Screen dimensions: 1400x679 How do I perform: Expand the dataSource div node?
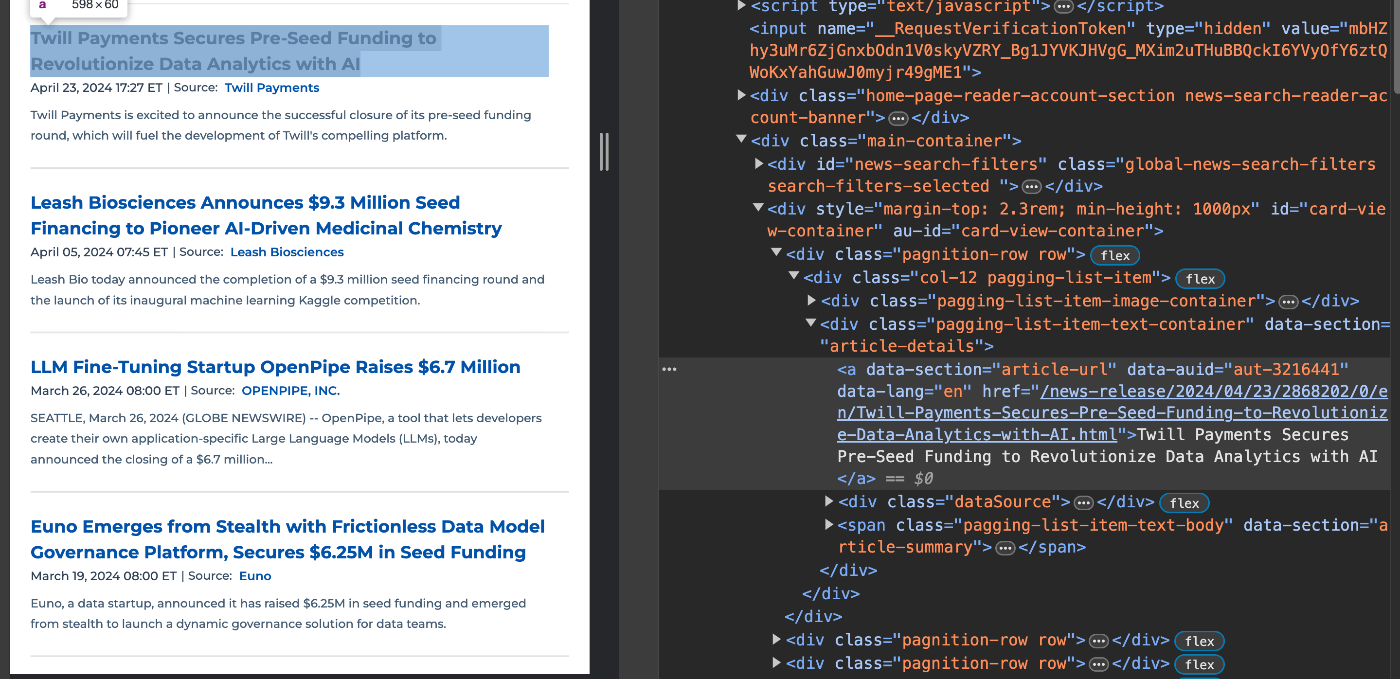[x=829, y=502]
